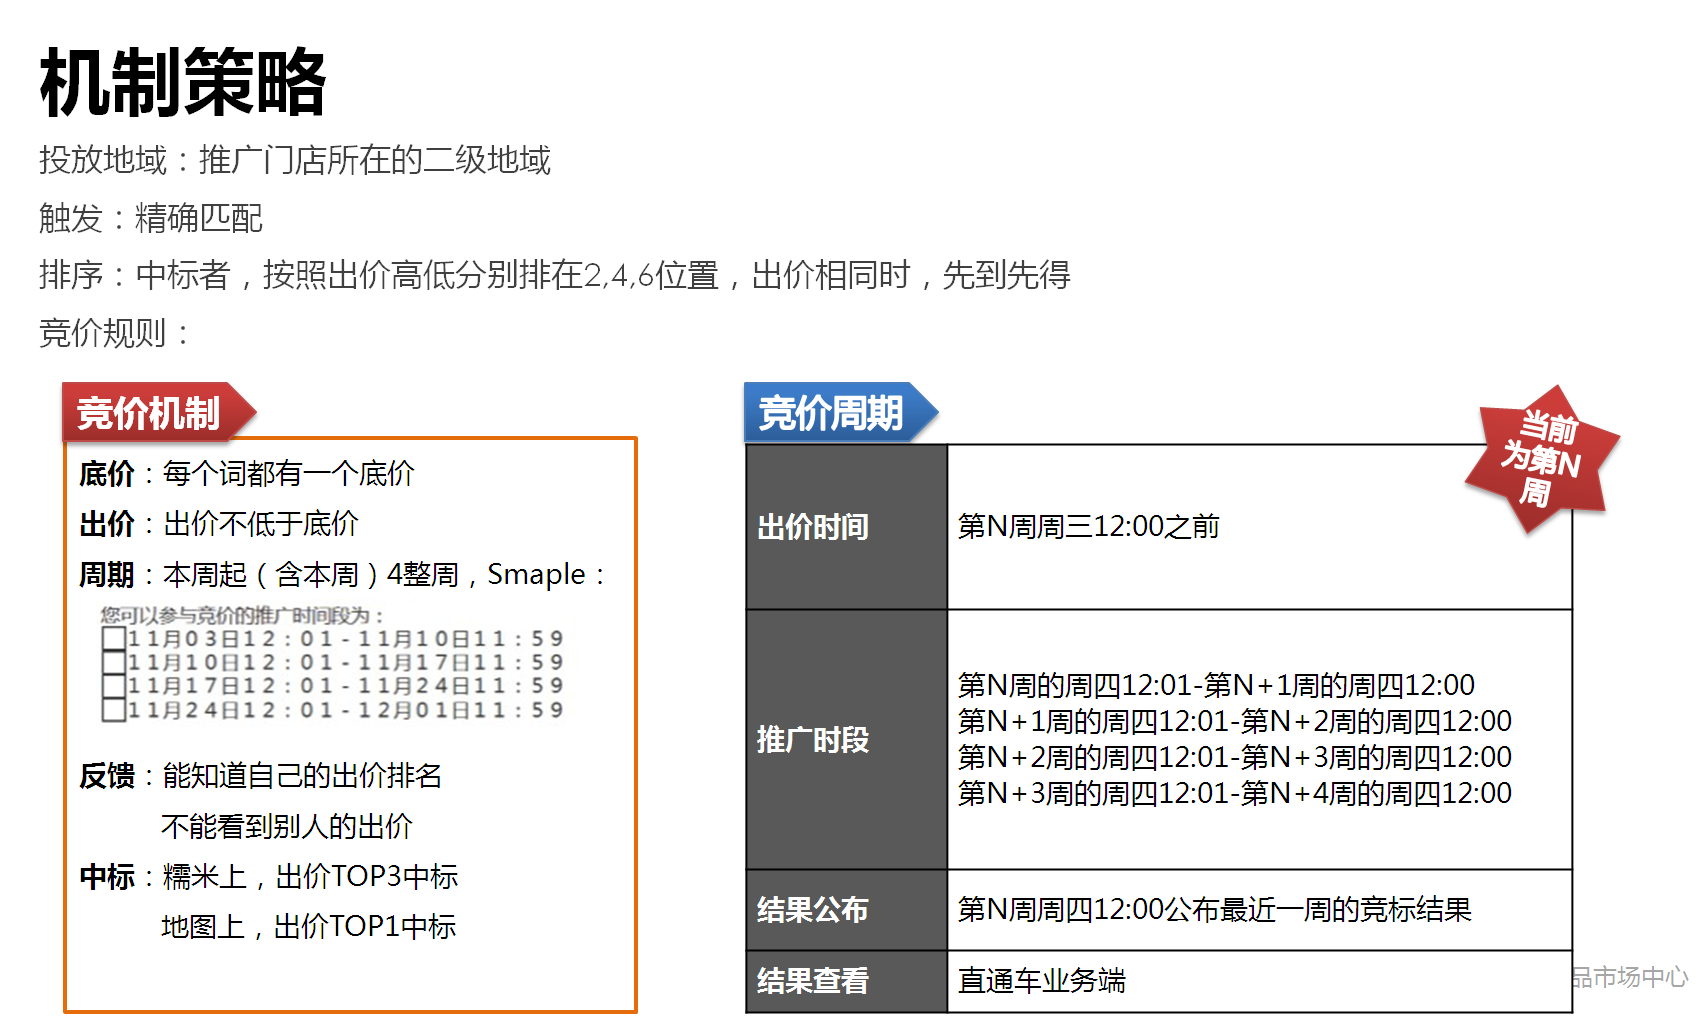Click the blue 竞价周期 arrow banner
The image size is (1702, 1016).
click(832, 413)
